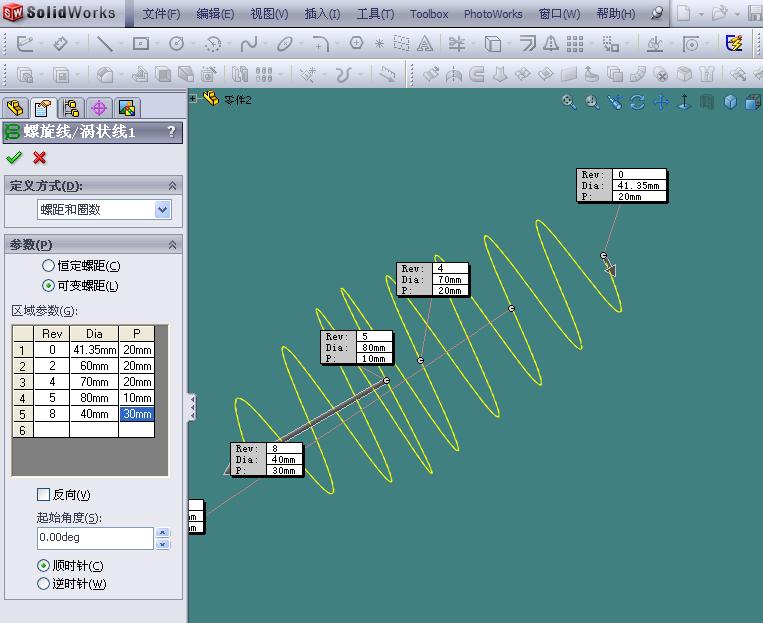The image size is (763, 623).
Task: Open the PhotoWorks menu
Action: point(493,14)
